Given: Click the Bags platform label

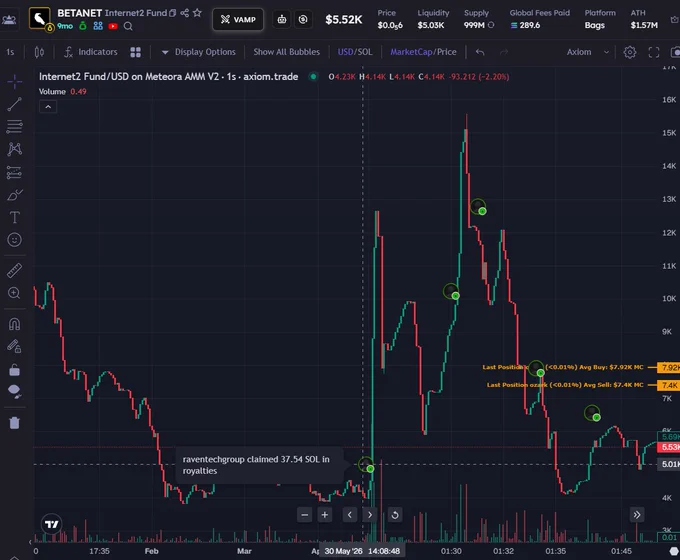Looking at the screenshot, I should 595,25.
